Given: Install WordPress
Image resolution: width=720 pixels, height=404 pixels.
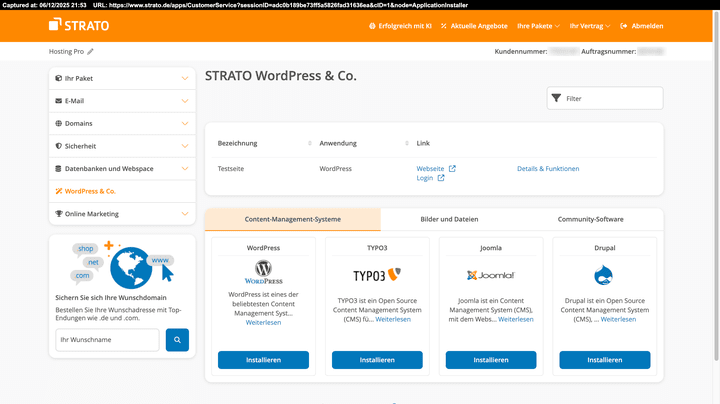Looking at the screenshot, I should (x=263, y=360).
